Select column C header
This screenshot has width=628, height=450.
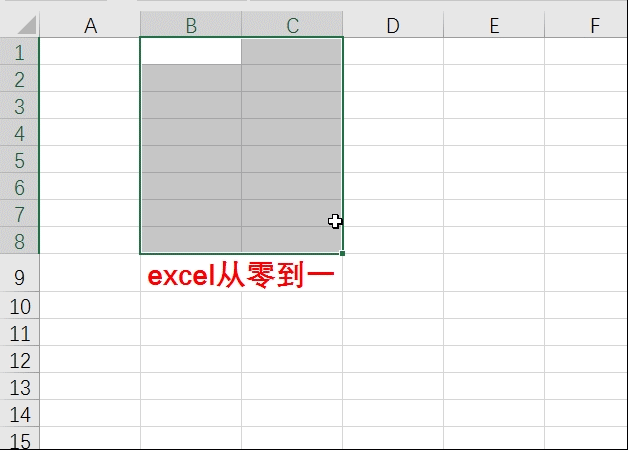(x=292, y=25)
